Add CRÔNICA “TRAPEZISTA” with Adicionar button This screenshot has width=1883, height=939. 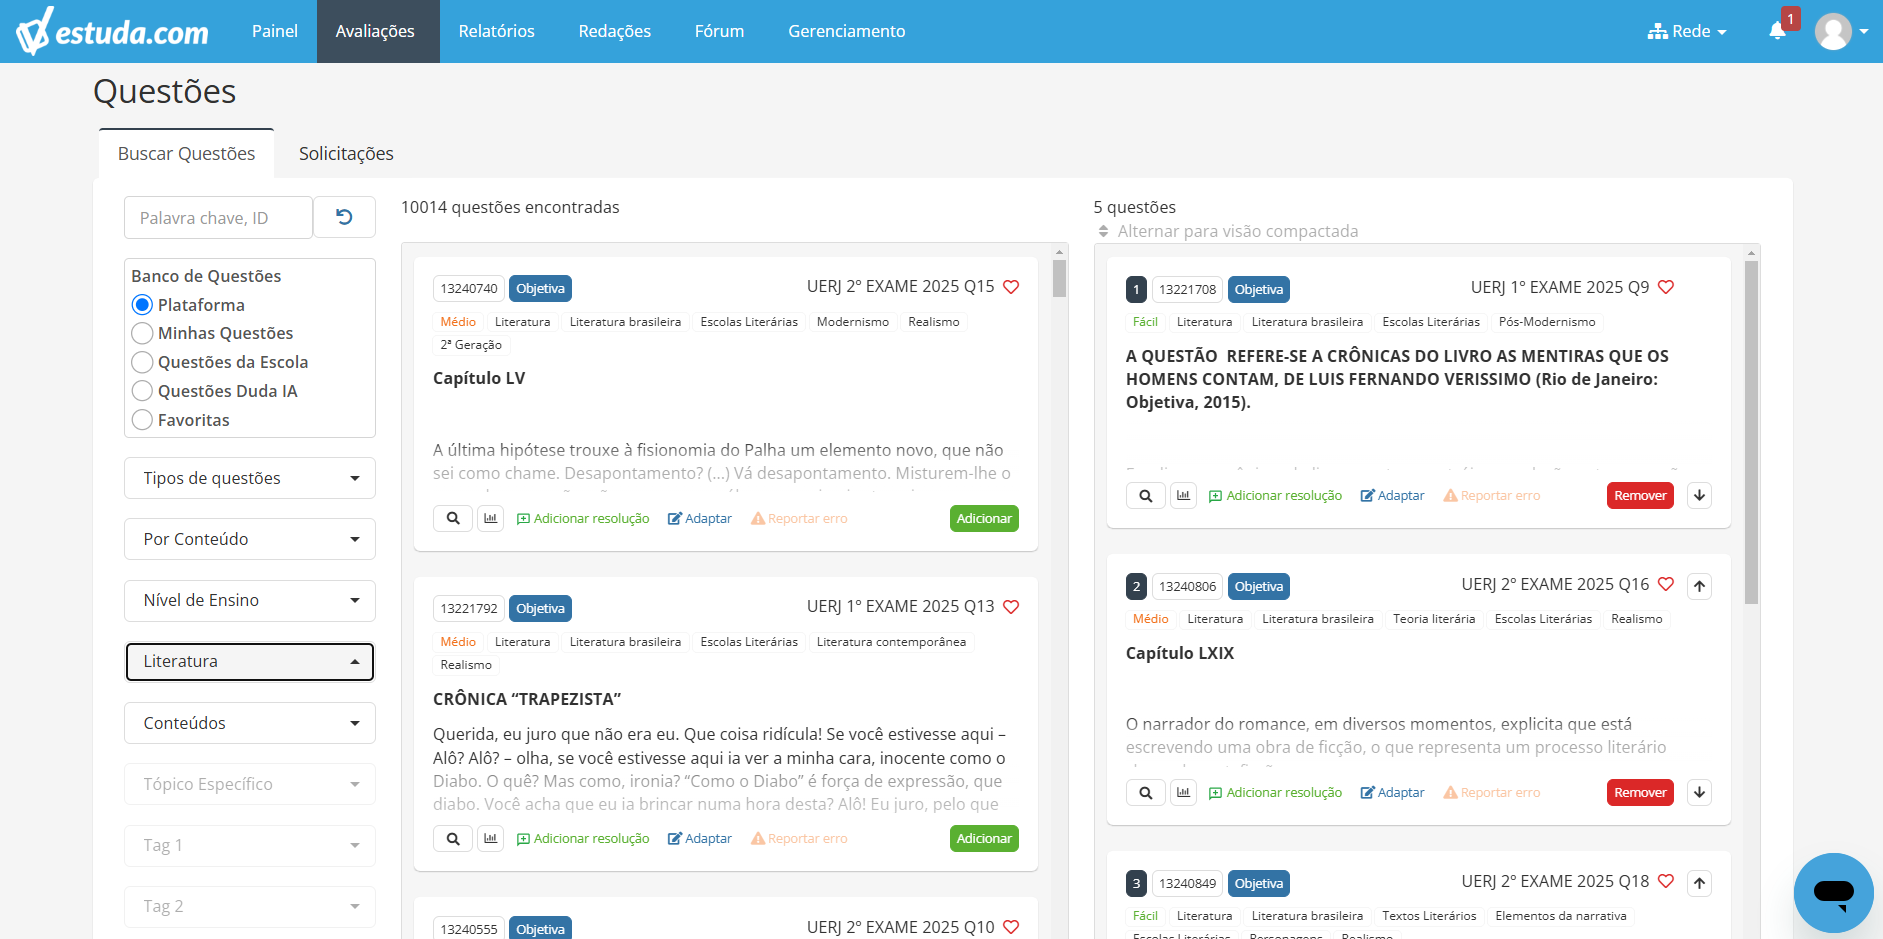[984, 838]
